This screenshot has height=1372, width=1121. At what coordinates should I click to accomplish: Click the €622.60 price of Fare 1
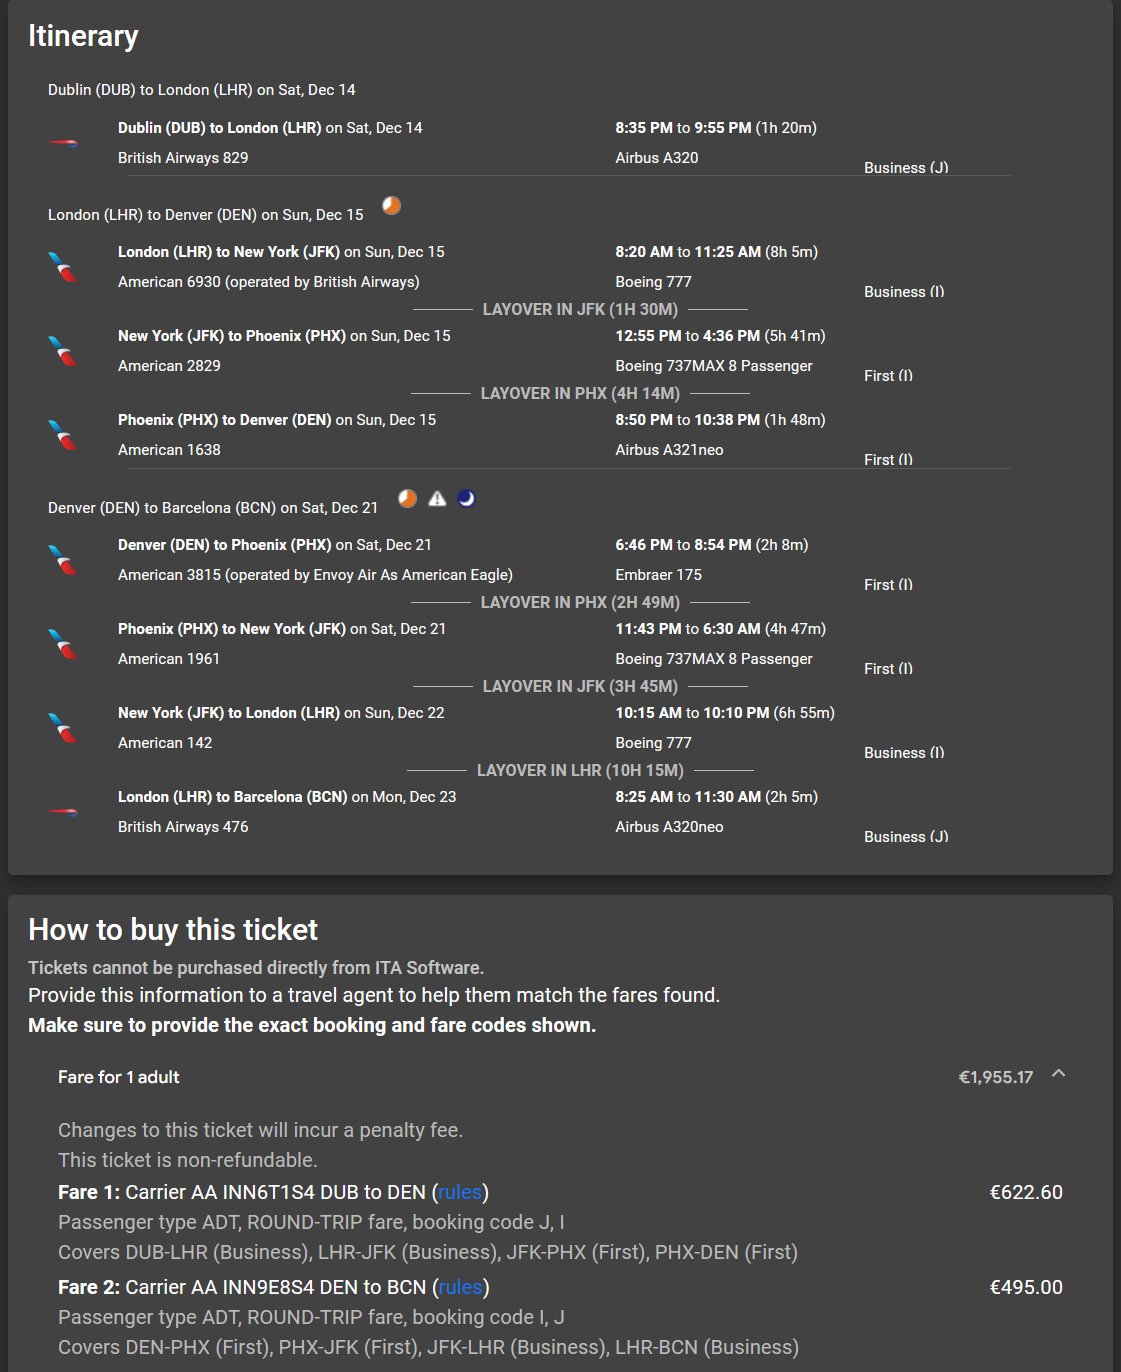tap(1026, 1192)
